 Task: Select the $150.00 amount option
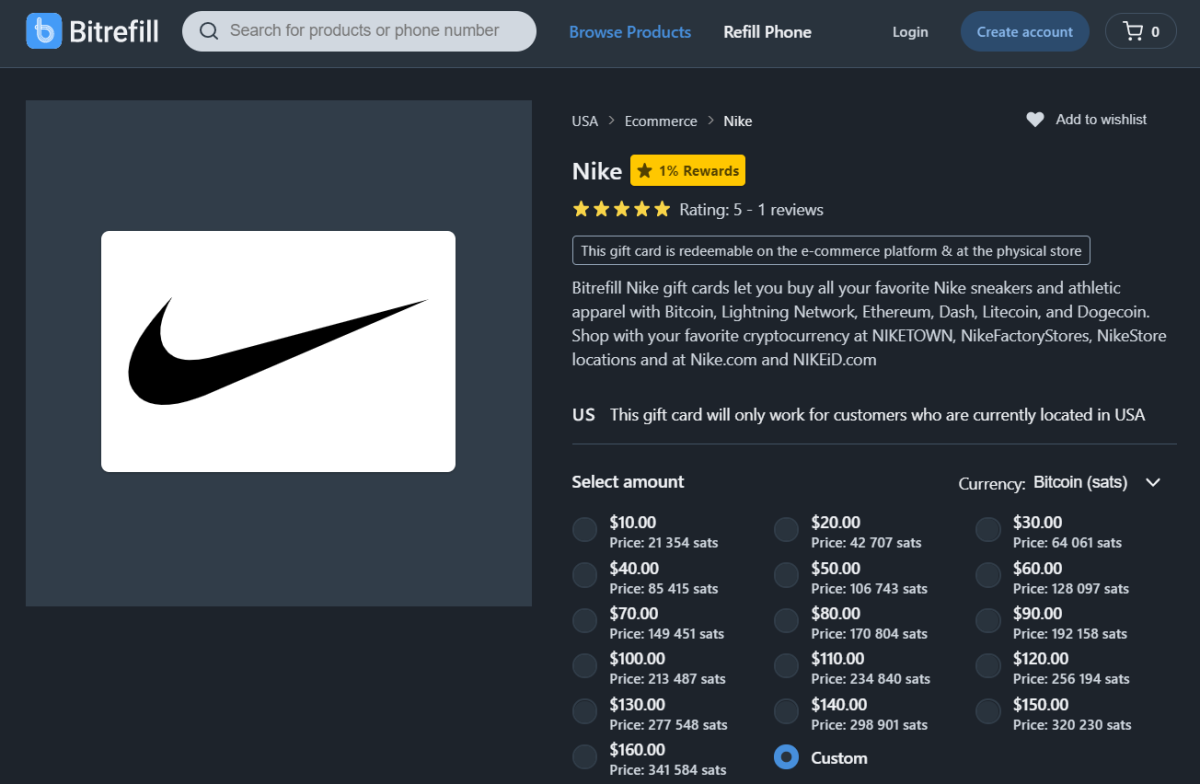click(987, 711)
